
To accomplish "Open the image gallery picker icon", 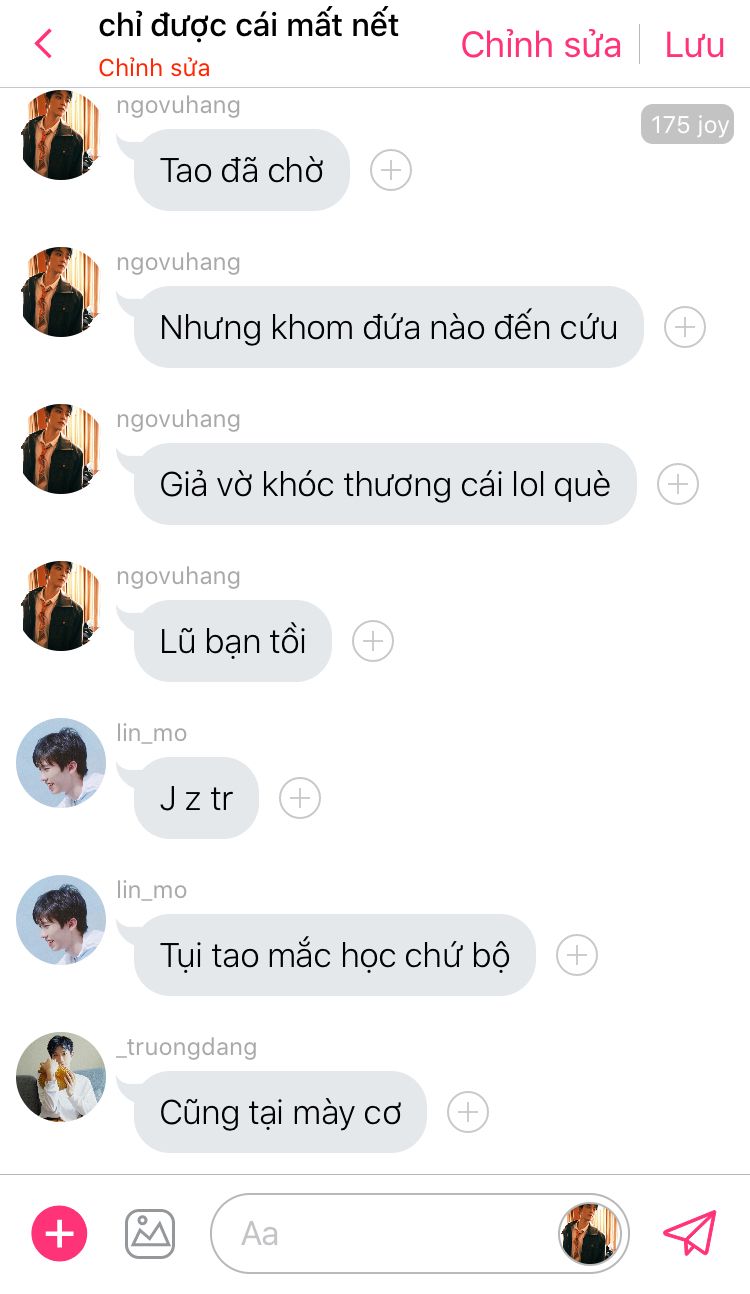I will (150, 1234).
